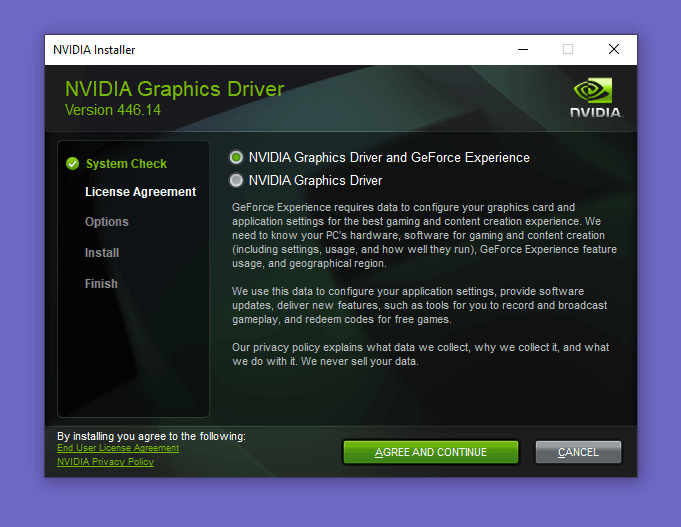681x527 pixels.
Task: Select the Finish step in sidebar
Action: 101,284
